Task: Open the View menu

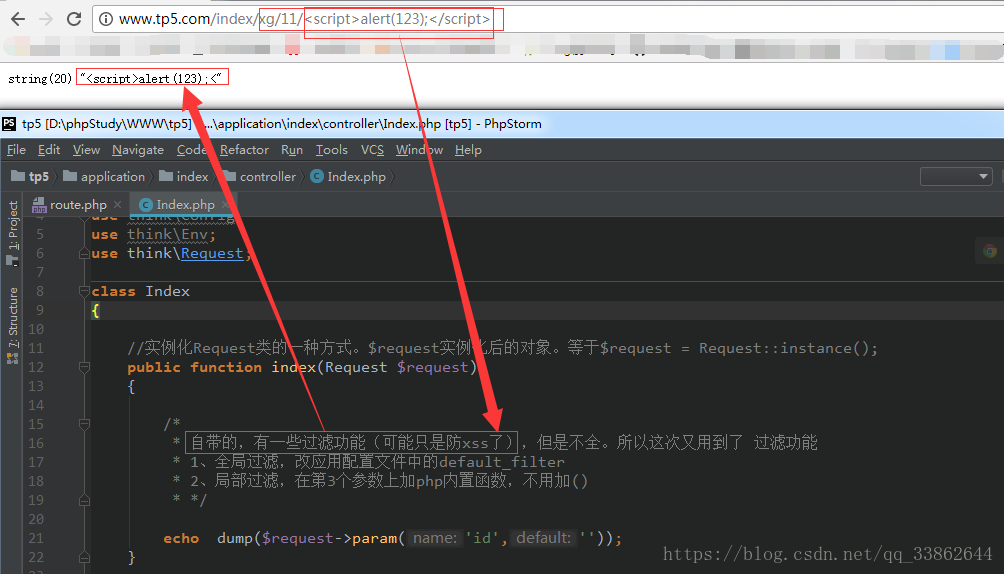Action: coord(86,150)
